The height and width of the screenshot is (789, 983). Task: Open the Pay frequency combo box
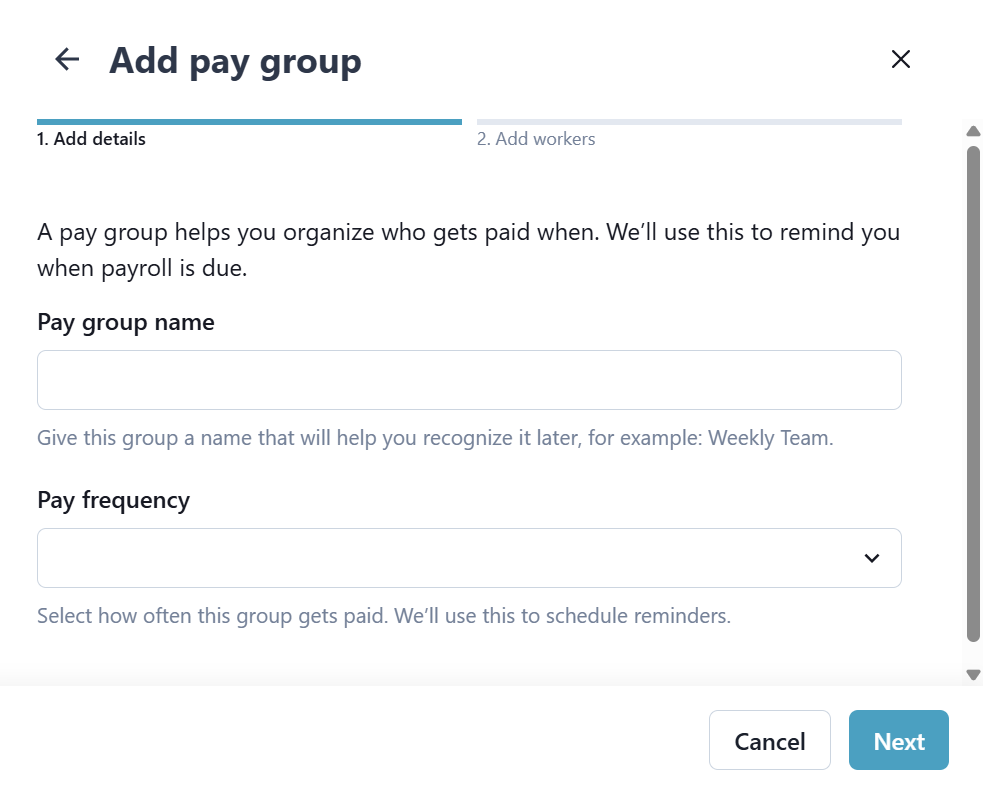pyautogui.click(x=450, y=558)
